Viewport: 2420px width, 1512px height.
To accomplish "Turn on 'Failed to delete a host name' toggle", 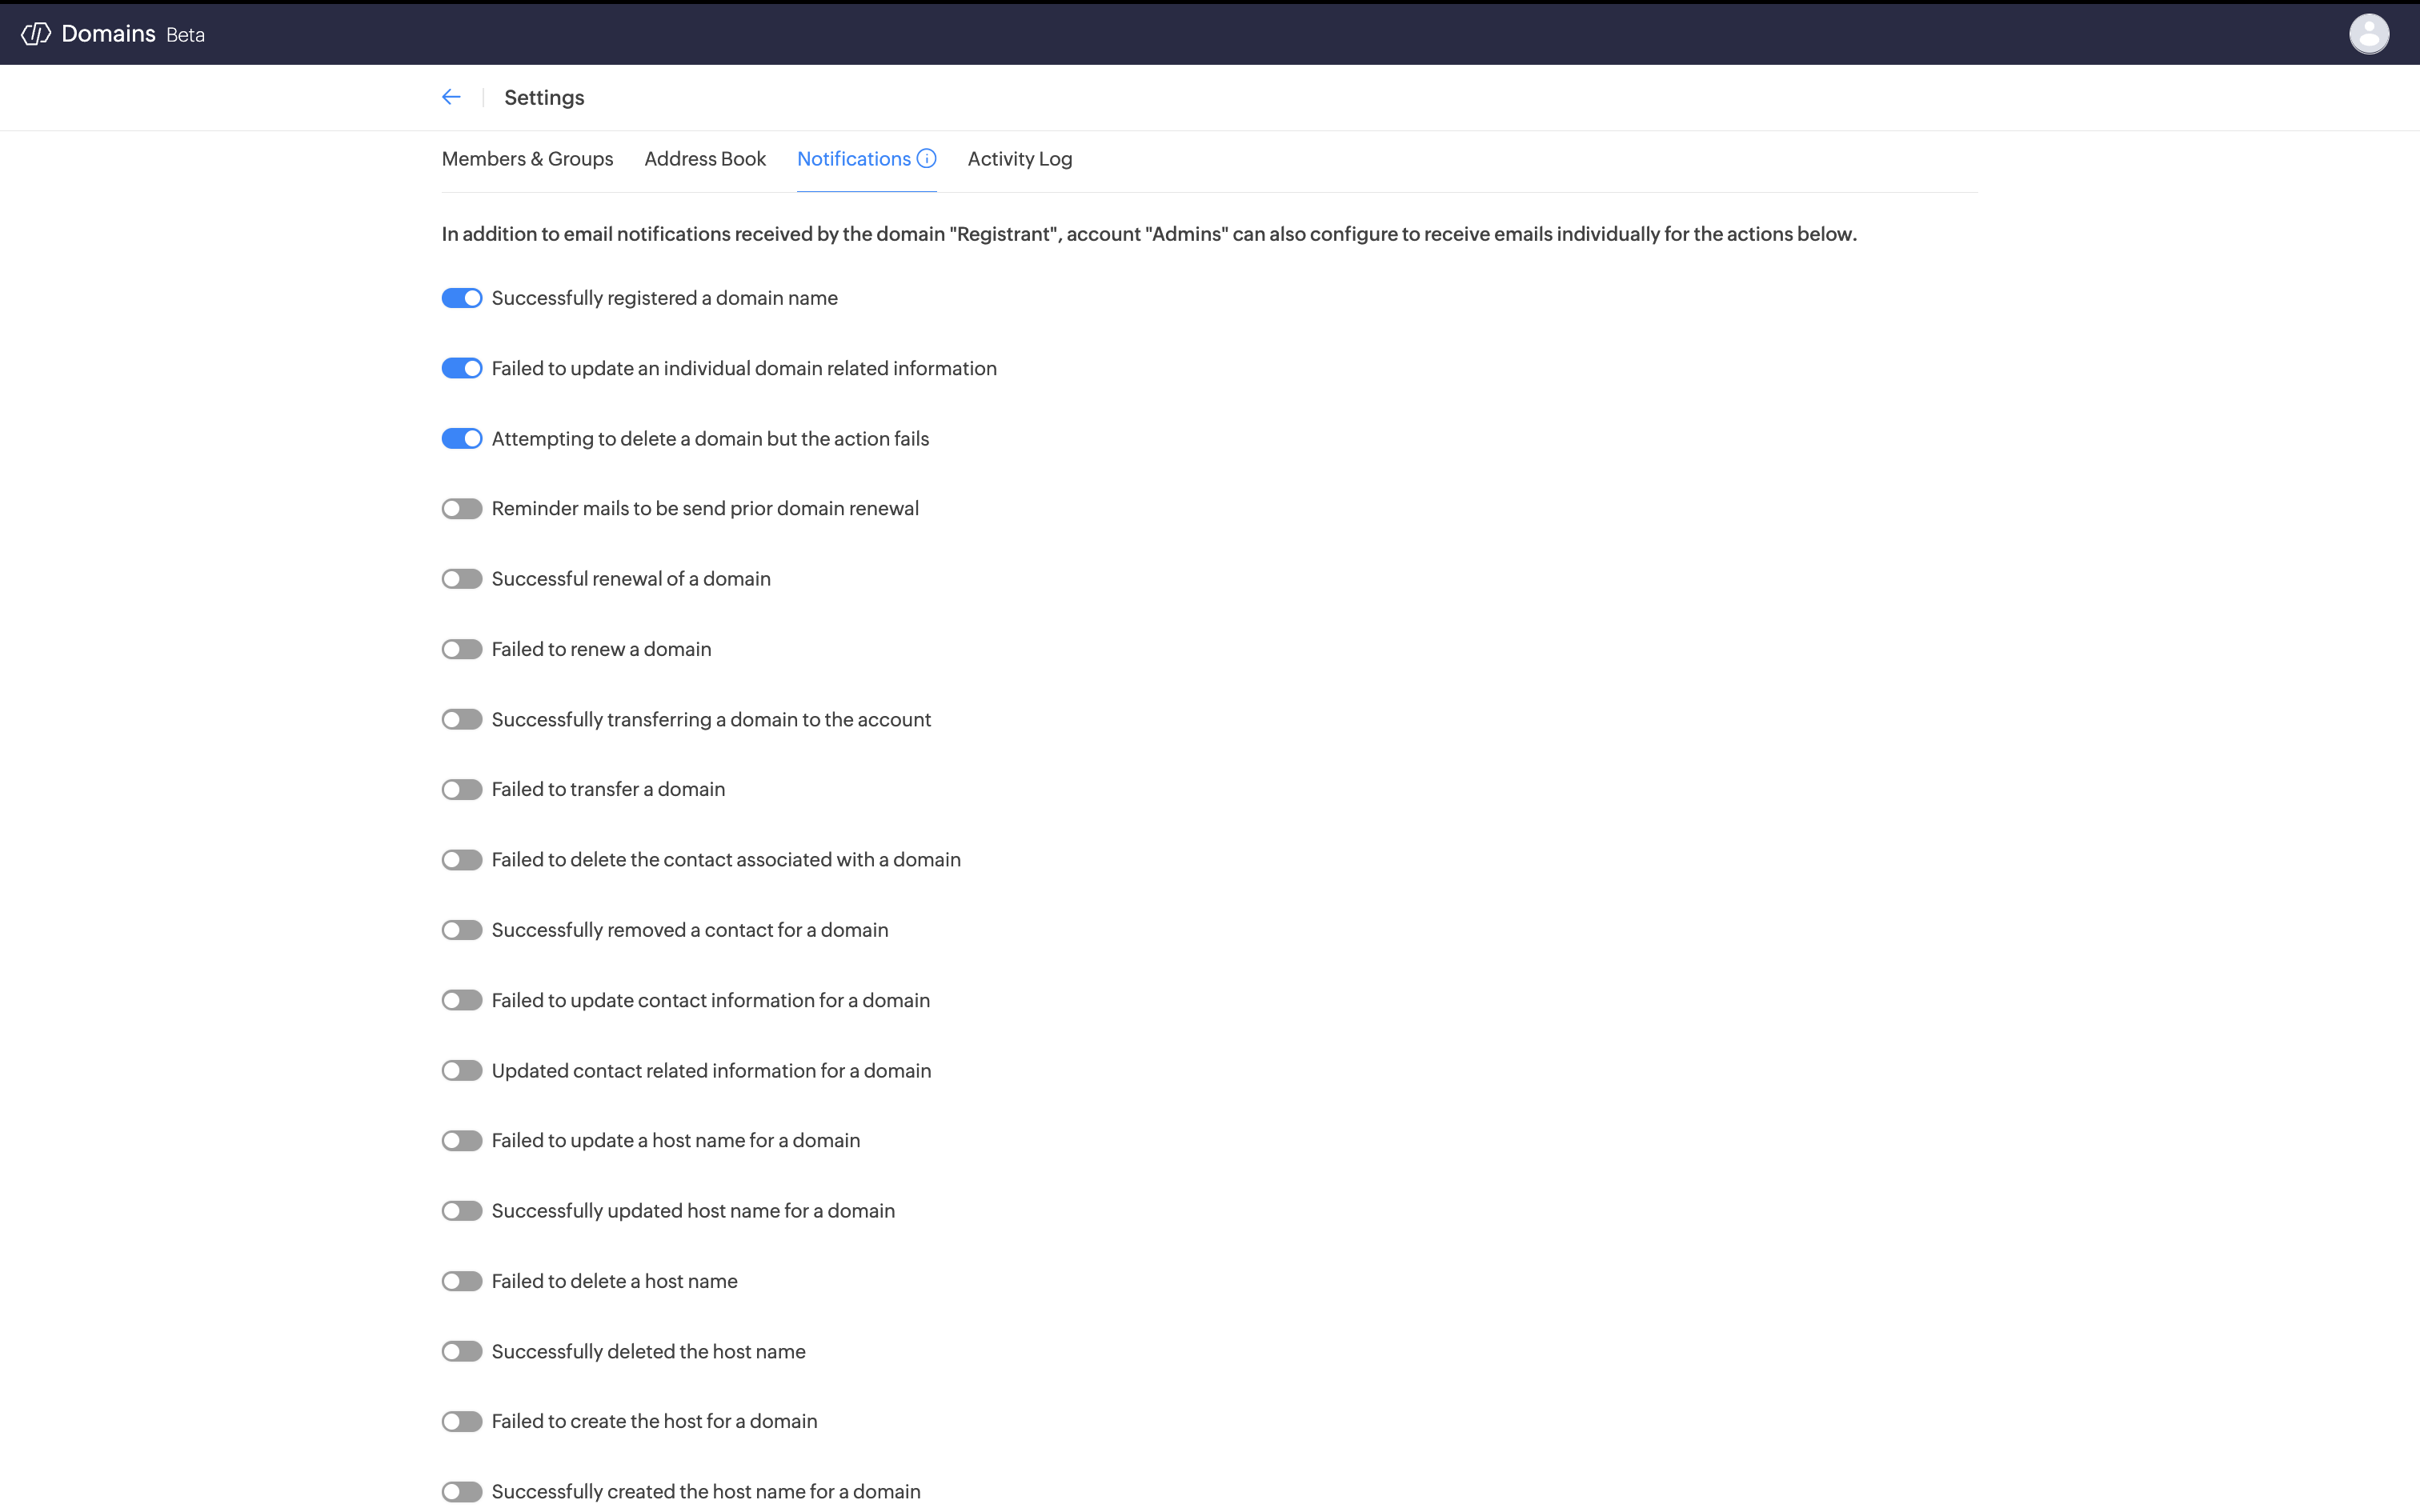I will point(462,1281).
